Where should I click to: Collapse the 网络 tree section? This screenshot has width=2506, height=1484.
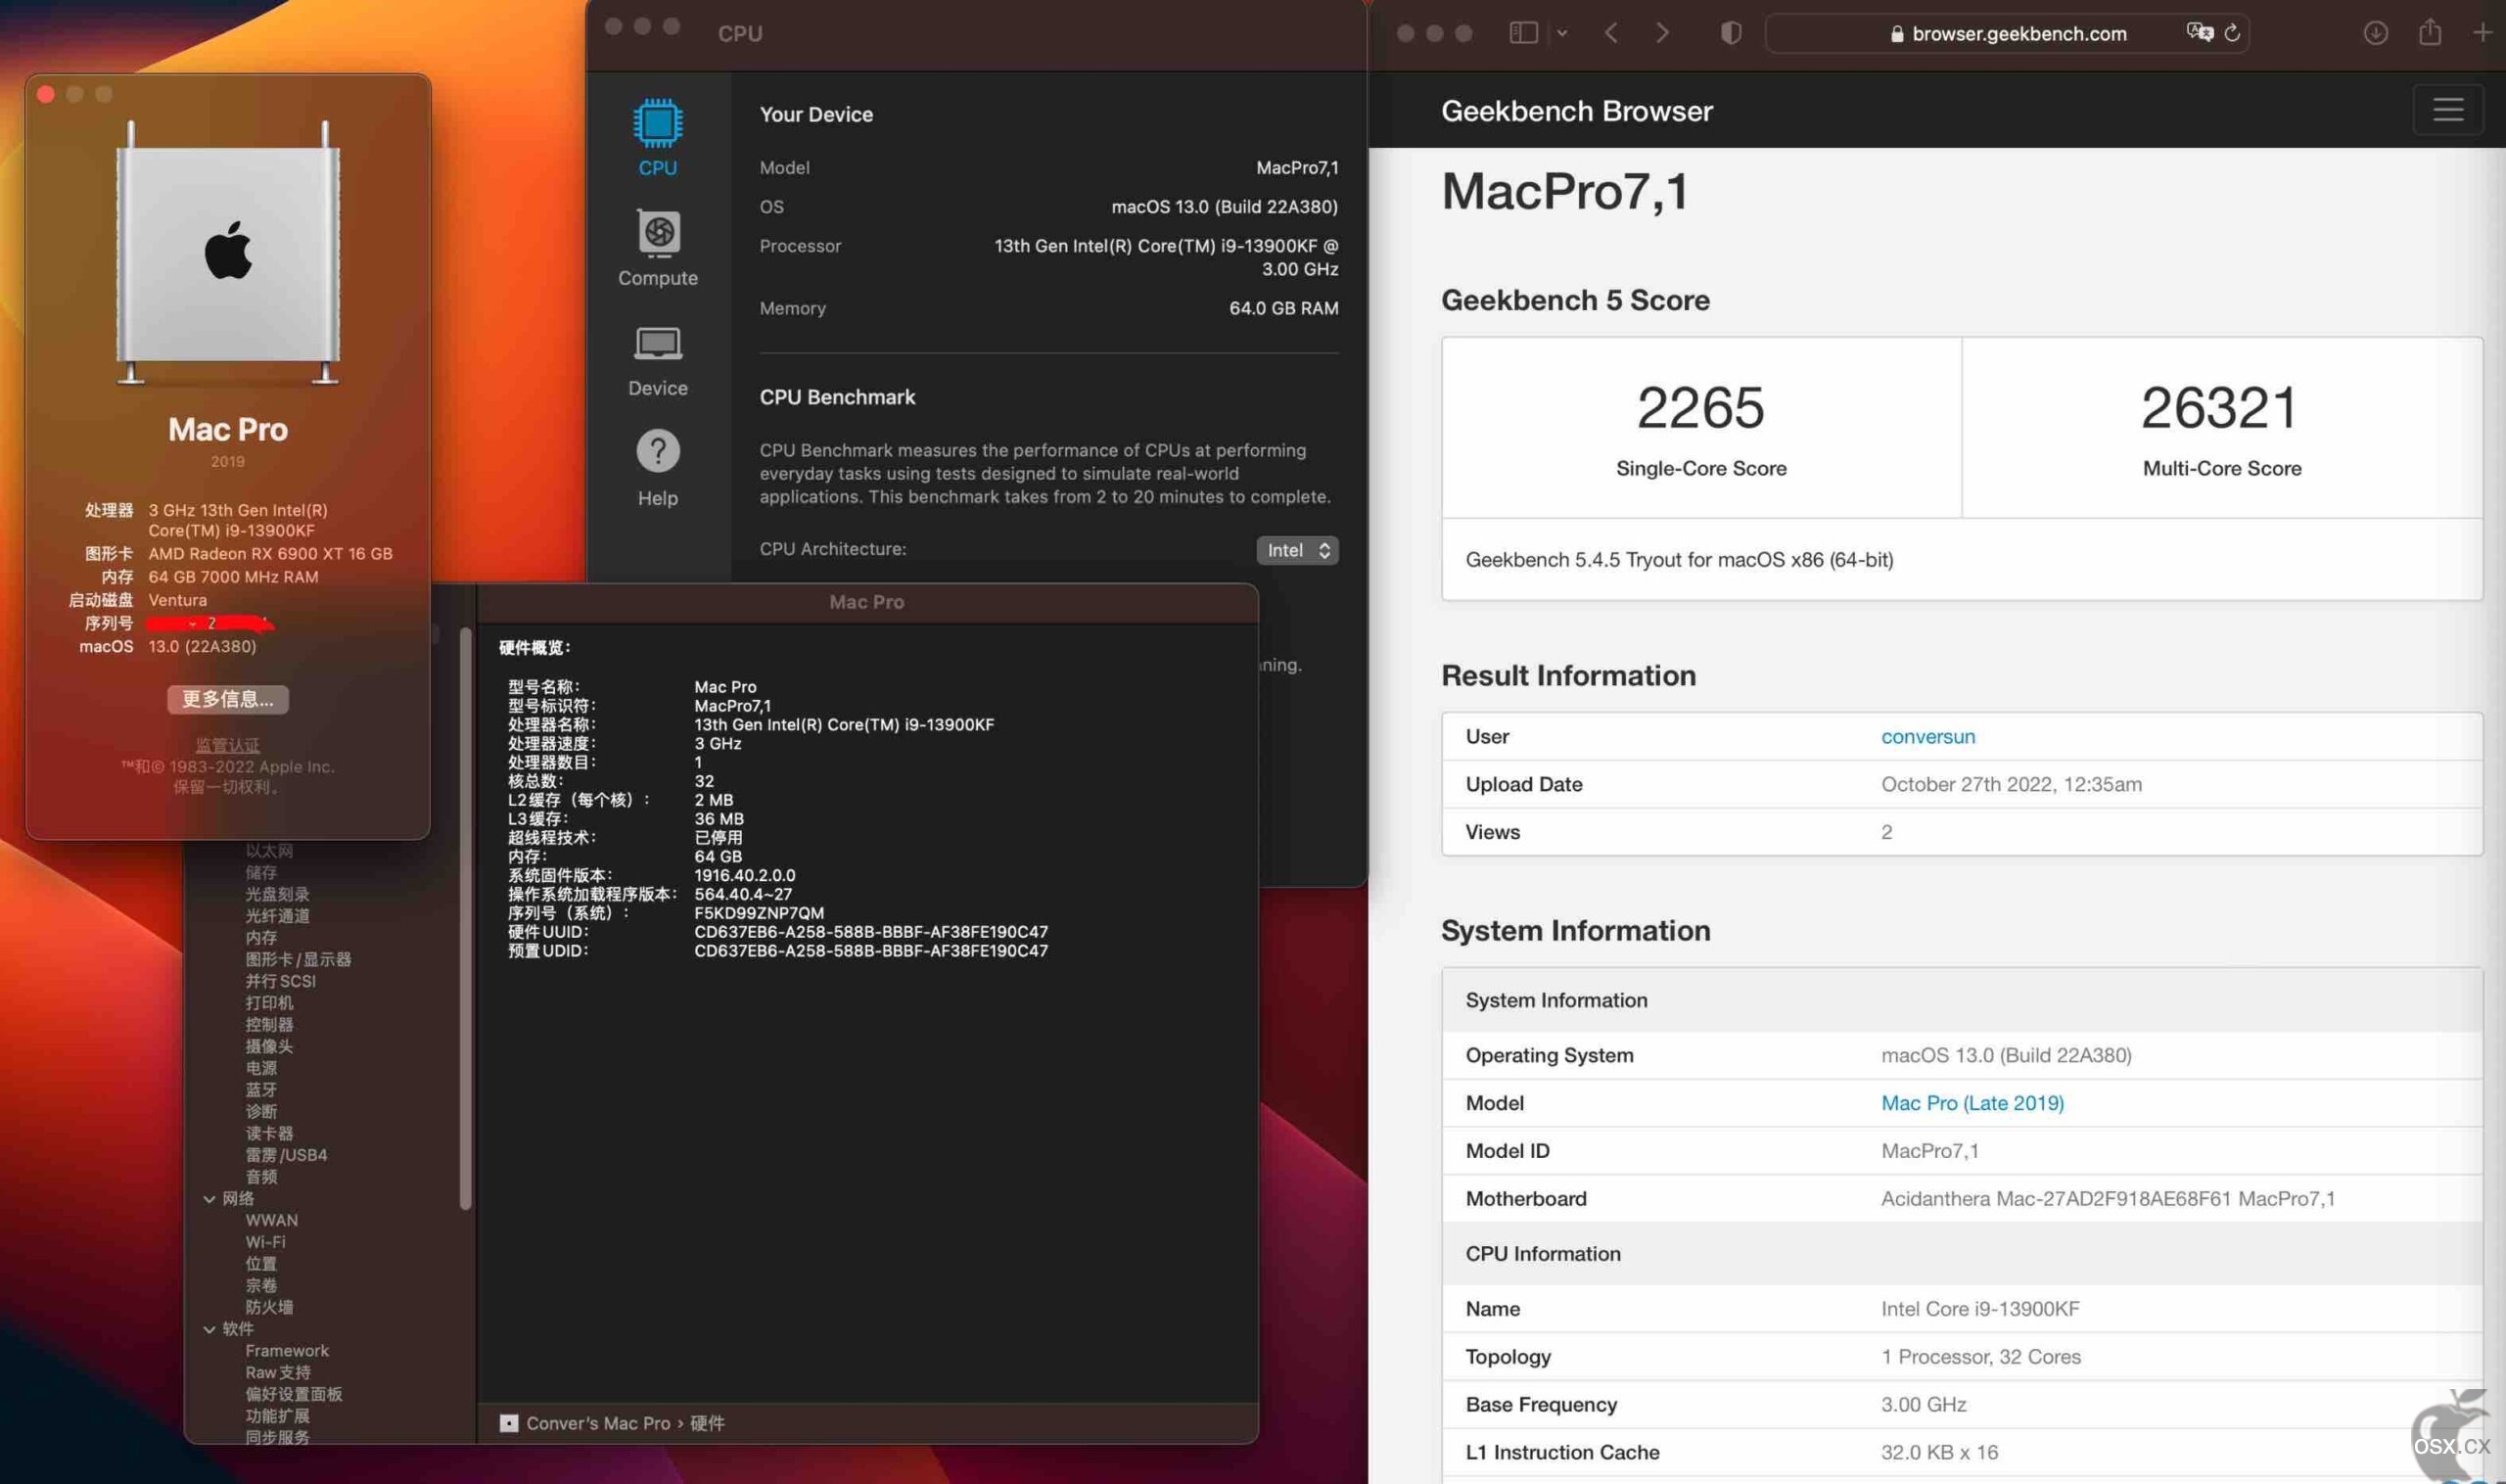[209, 1198]
